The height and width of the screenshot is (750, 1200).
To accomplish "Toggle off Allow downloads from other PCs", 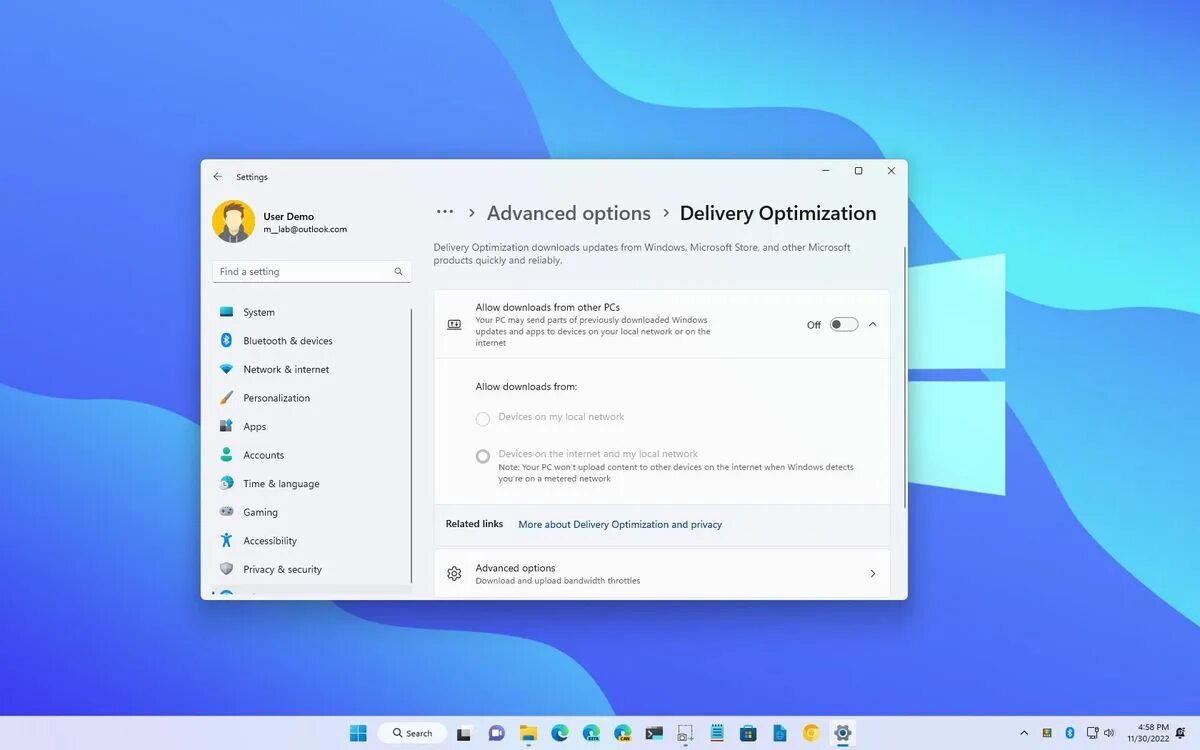I will tap(843, 324).
